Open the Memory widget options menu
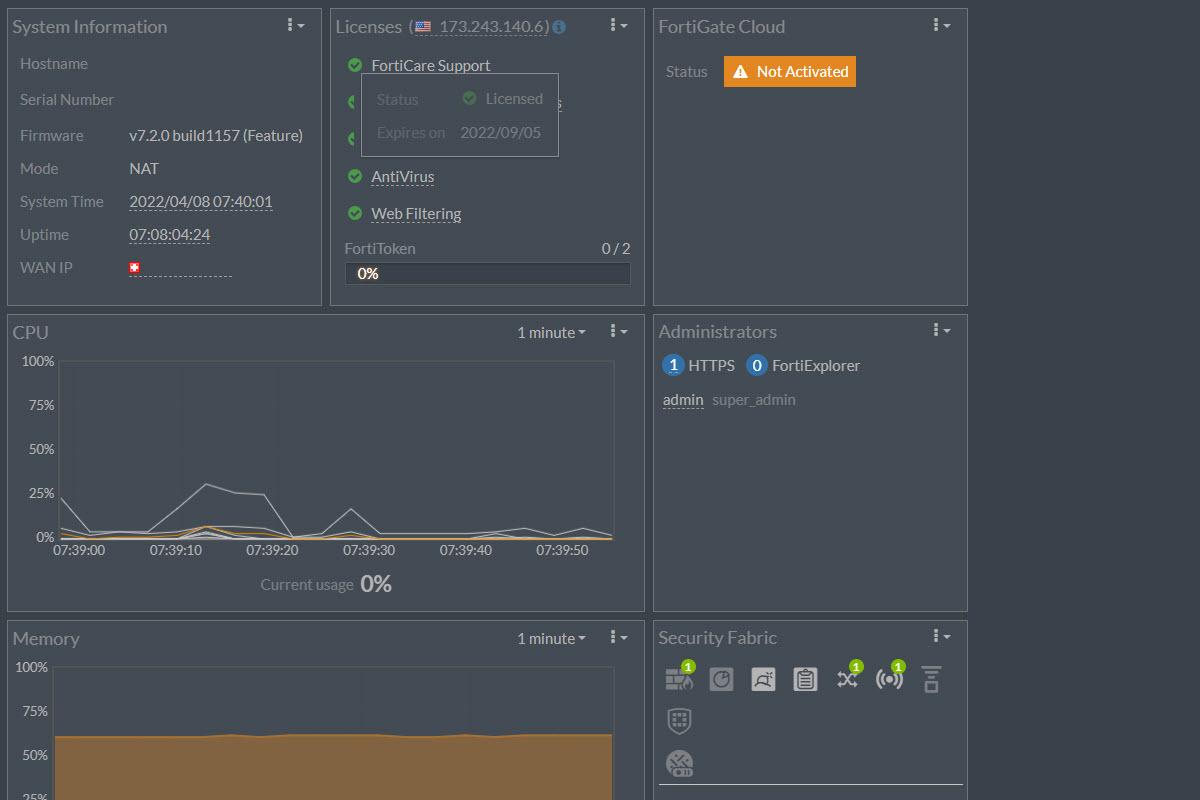Screen dimensions: 1200x800 pos(619,637)
